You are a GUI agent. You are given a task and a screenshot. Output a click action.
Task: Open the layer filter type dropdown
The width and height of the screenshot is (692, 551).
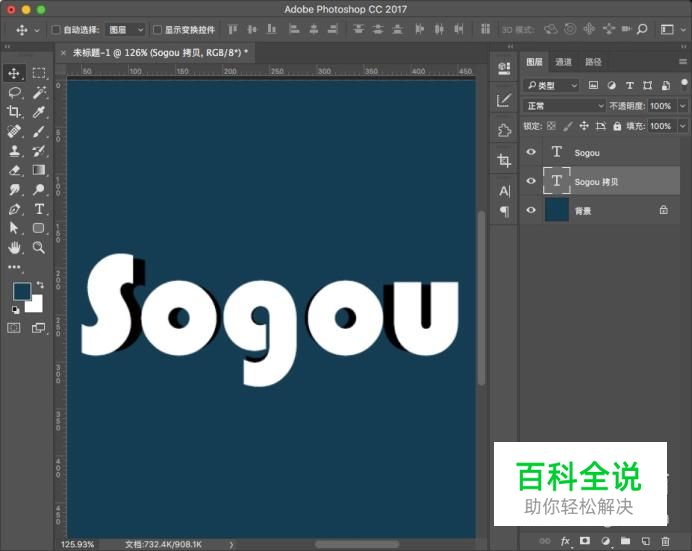(552, 85)
